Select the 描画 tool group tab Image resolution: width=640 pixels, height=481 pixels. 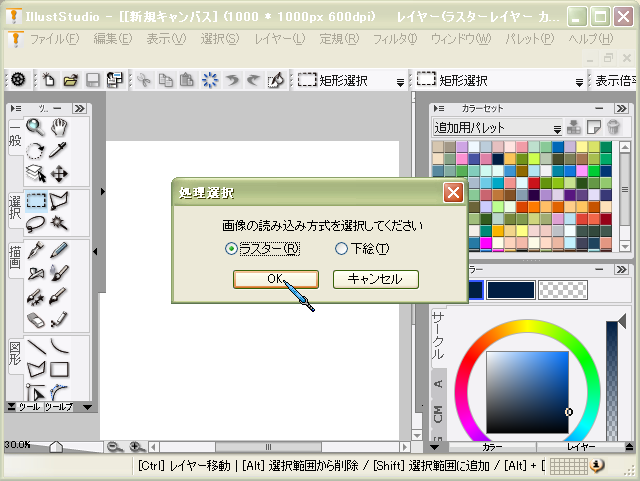tap(15, 259)
